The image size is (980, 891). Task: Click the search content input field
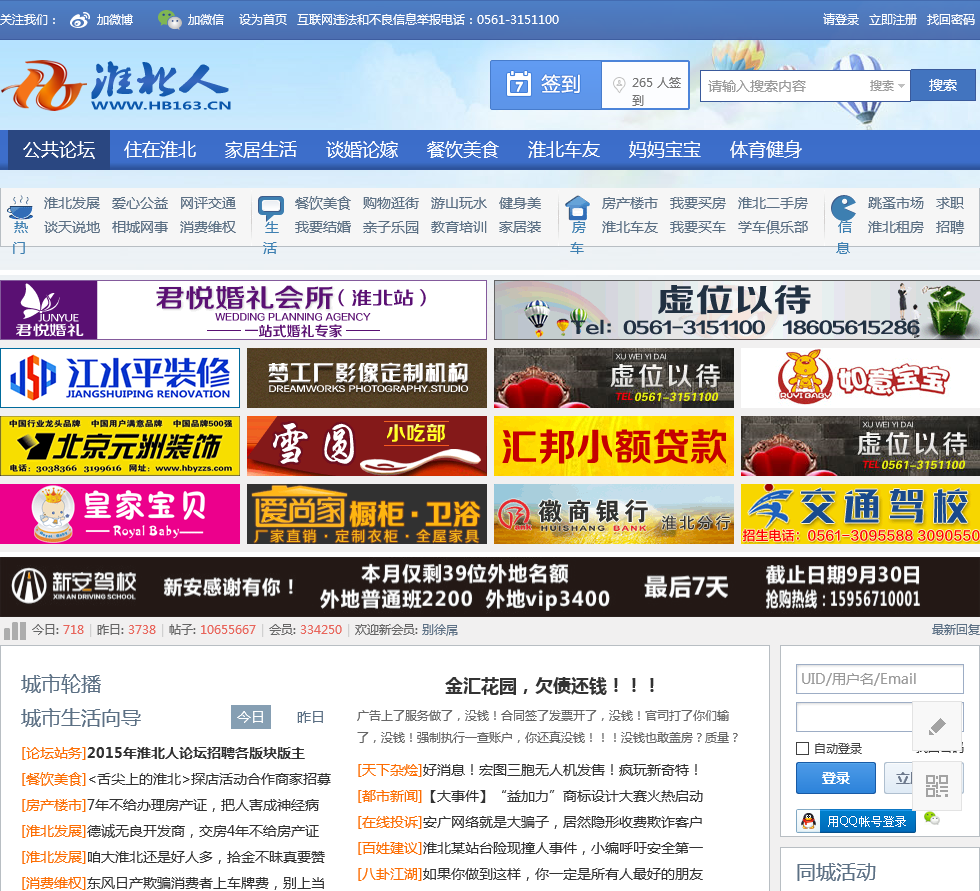click(784, 86)
